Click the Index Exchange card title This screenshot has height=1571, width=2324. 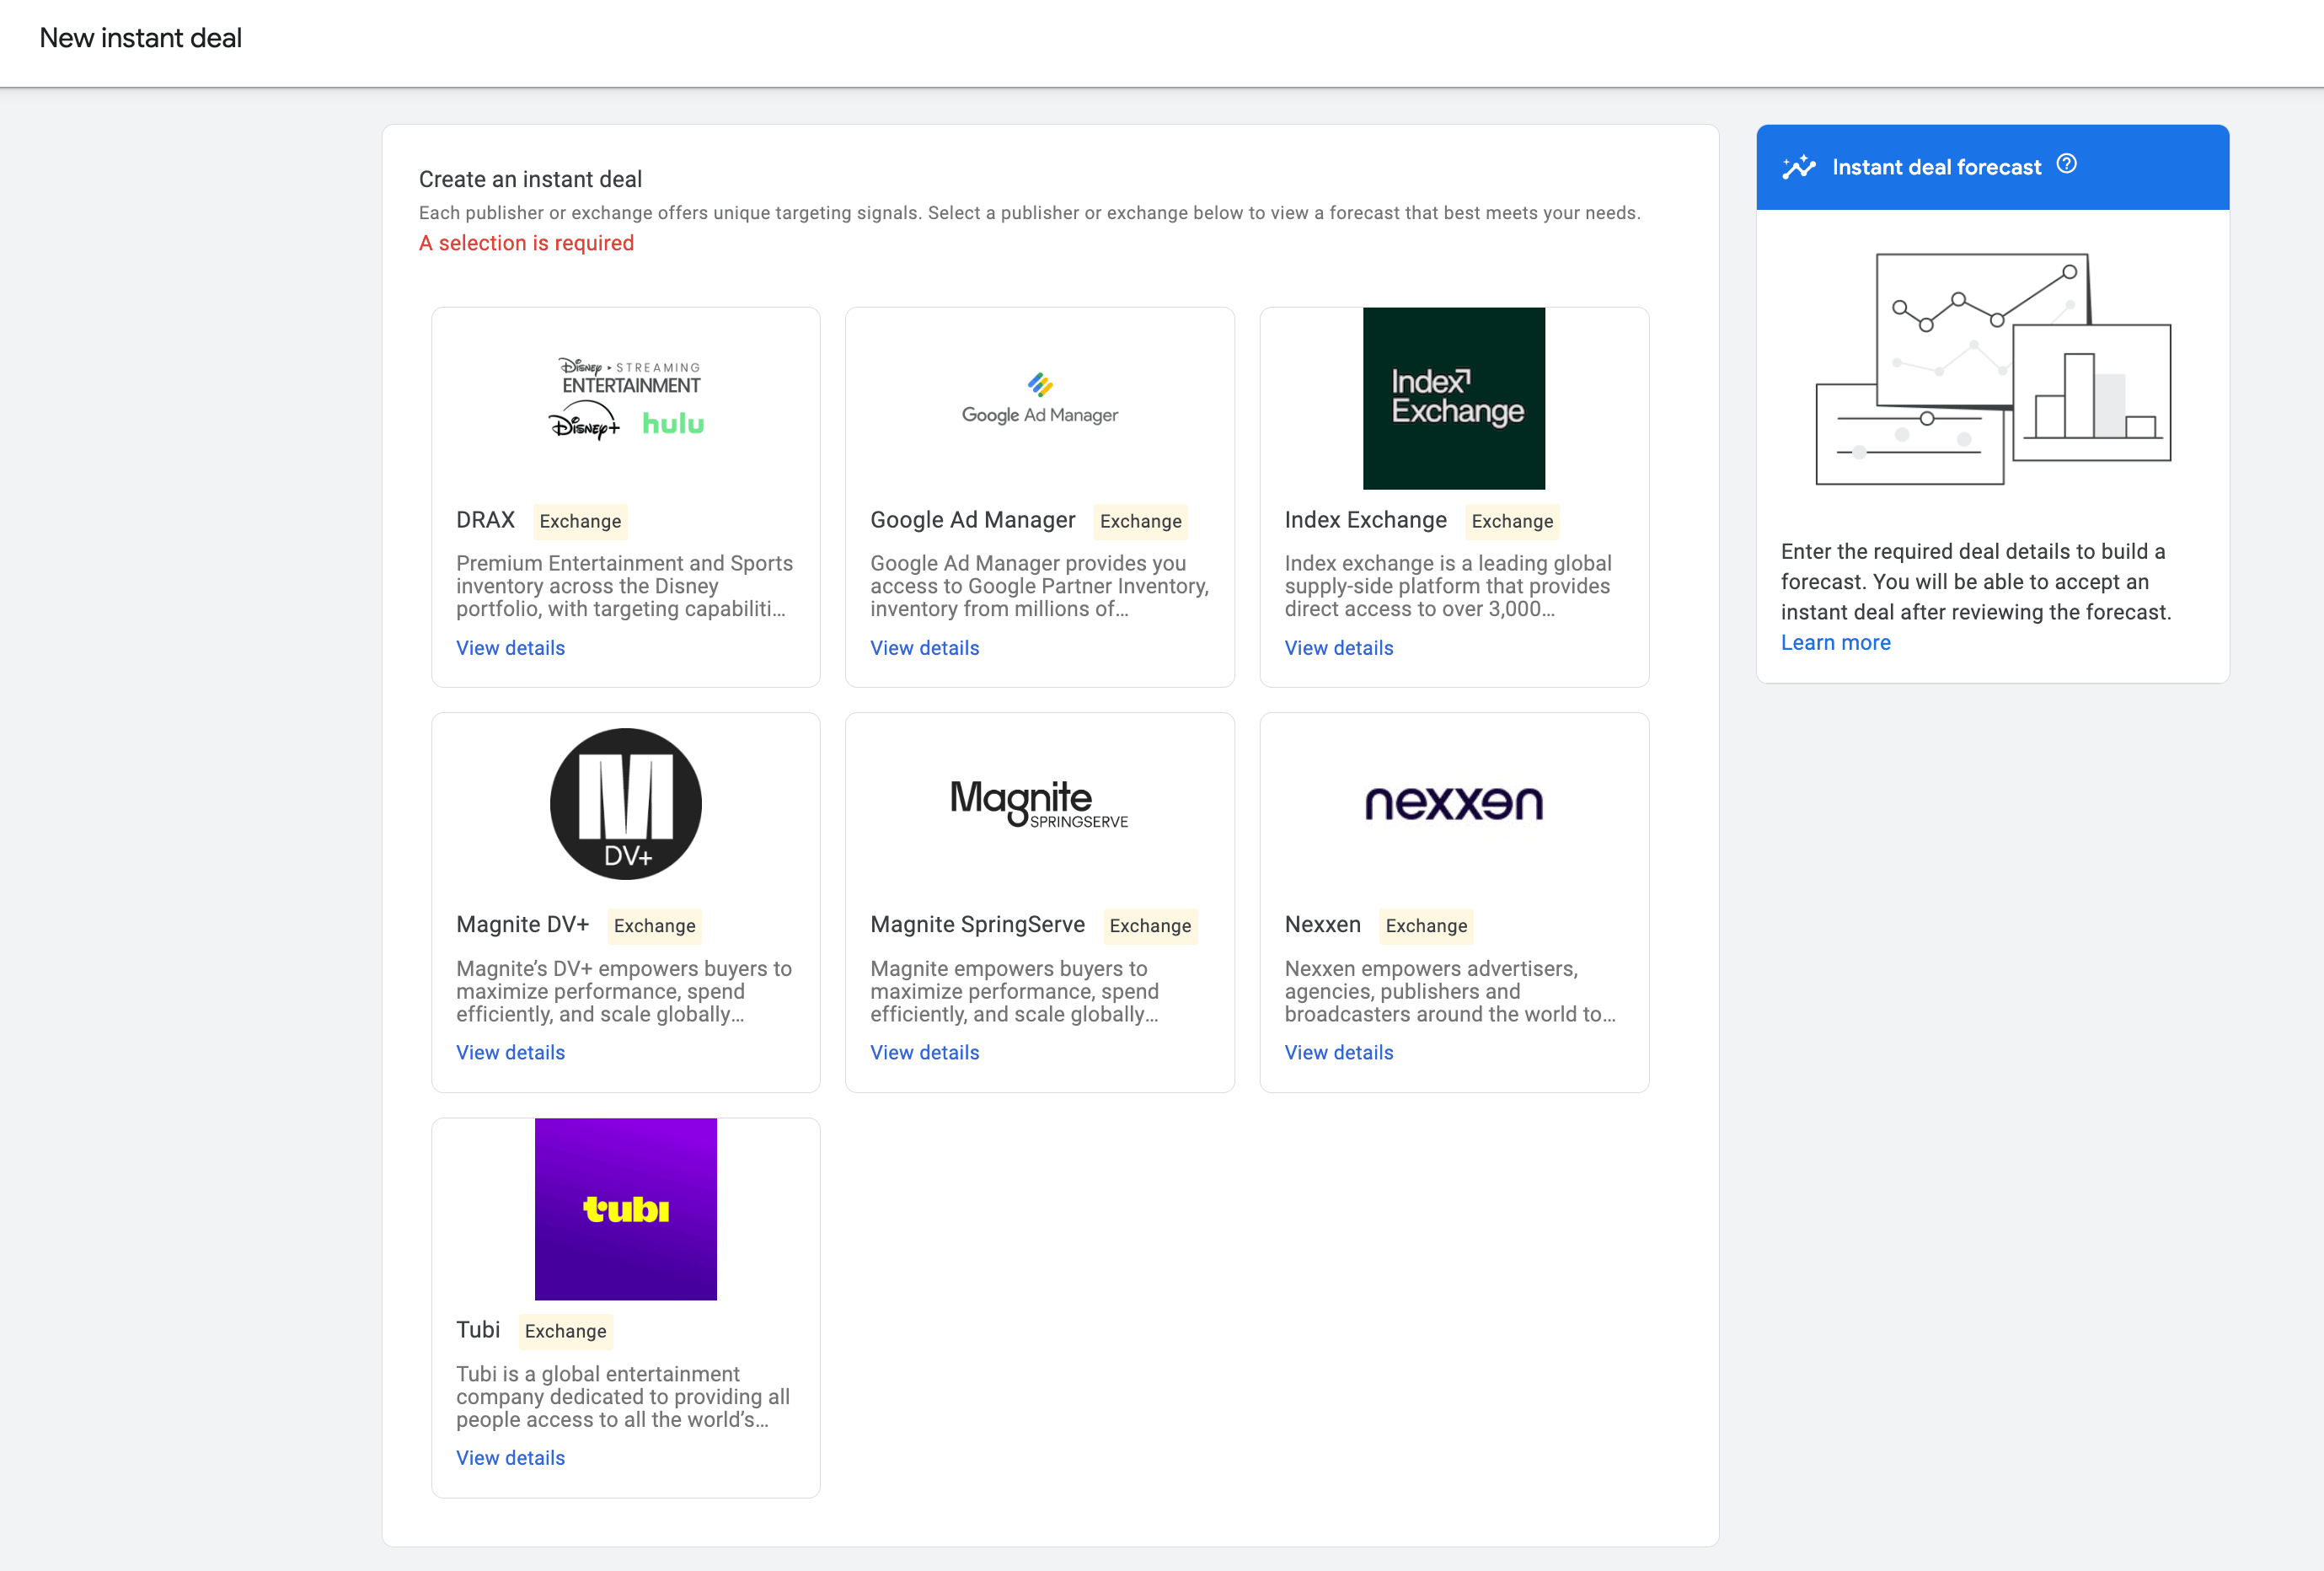tap(1366, 520)
